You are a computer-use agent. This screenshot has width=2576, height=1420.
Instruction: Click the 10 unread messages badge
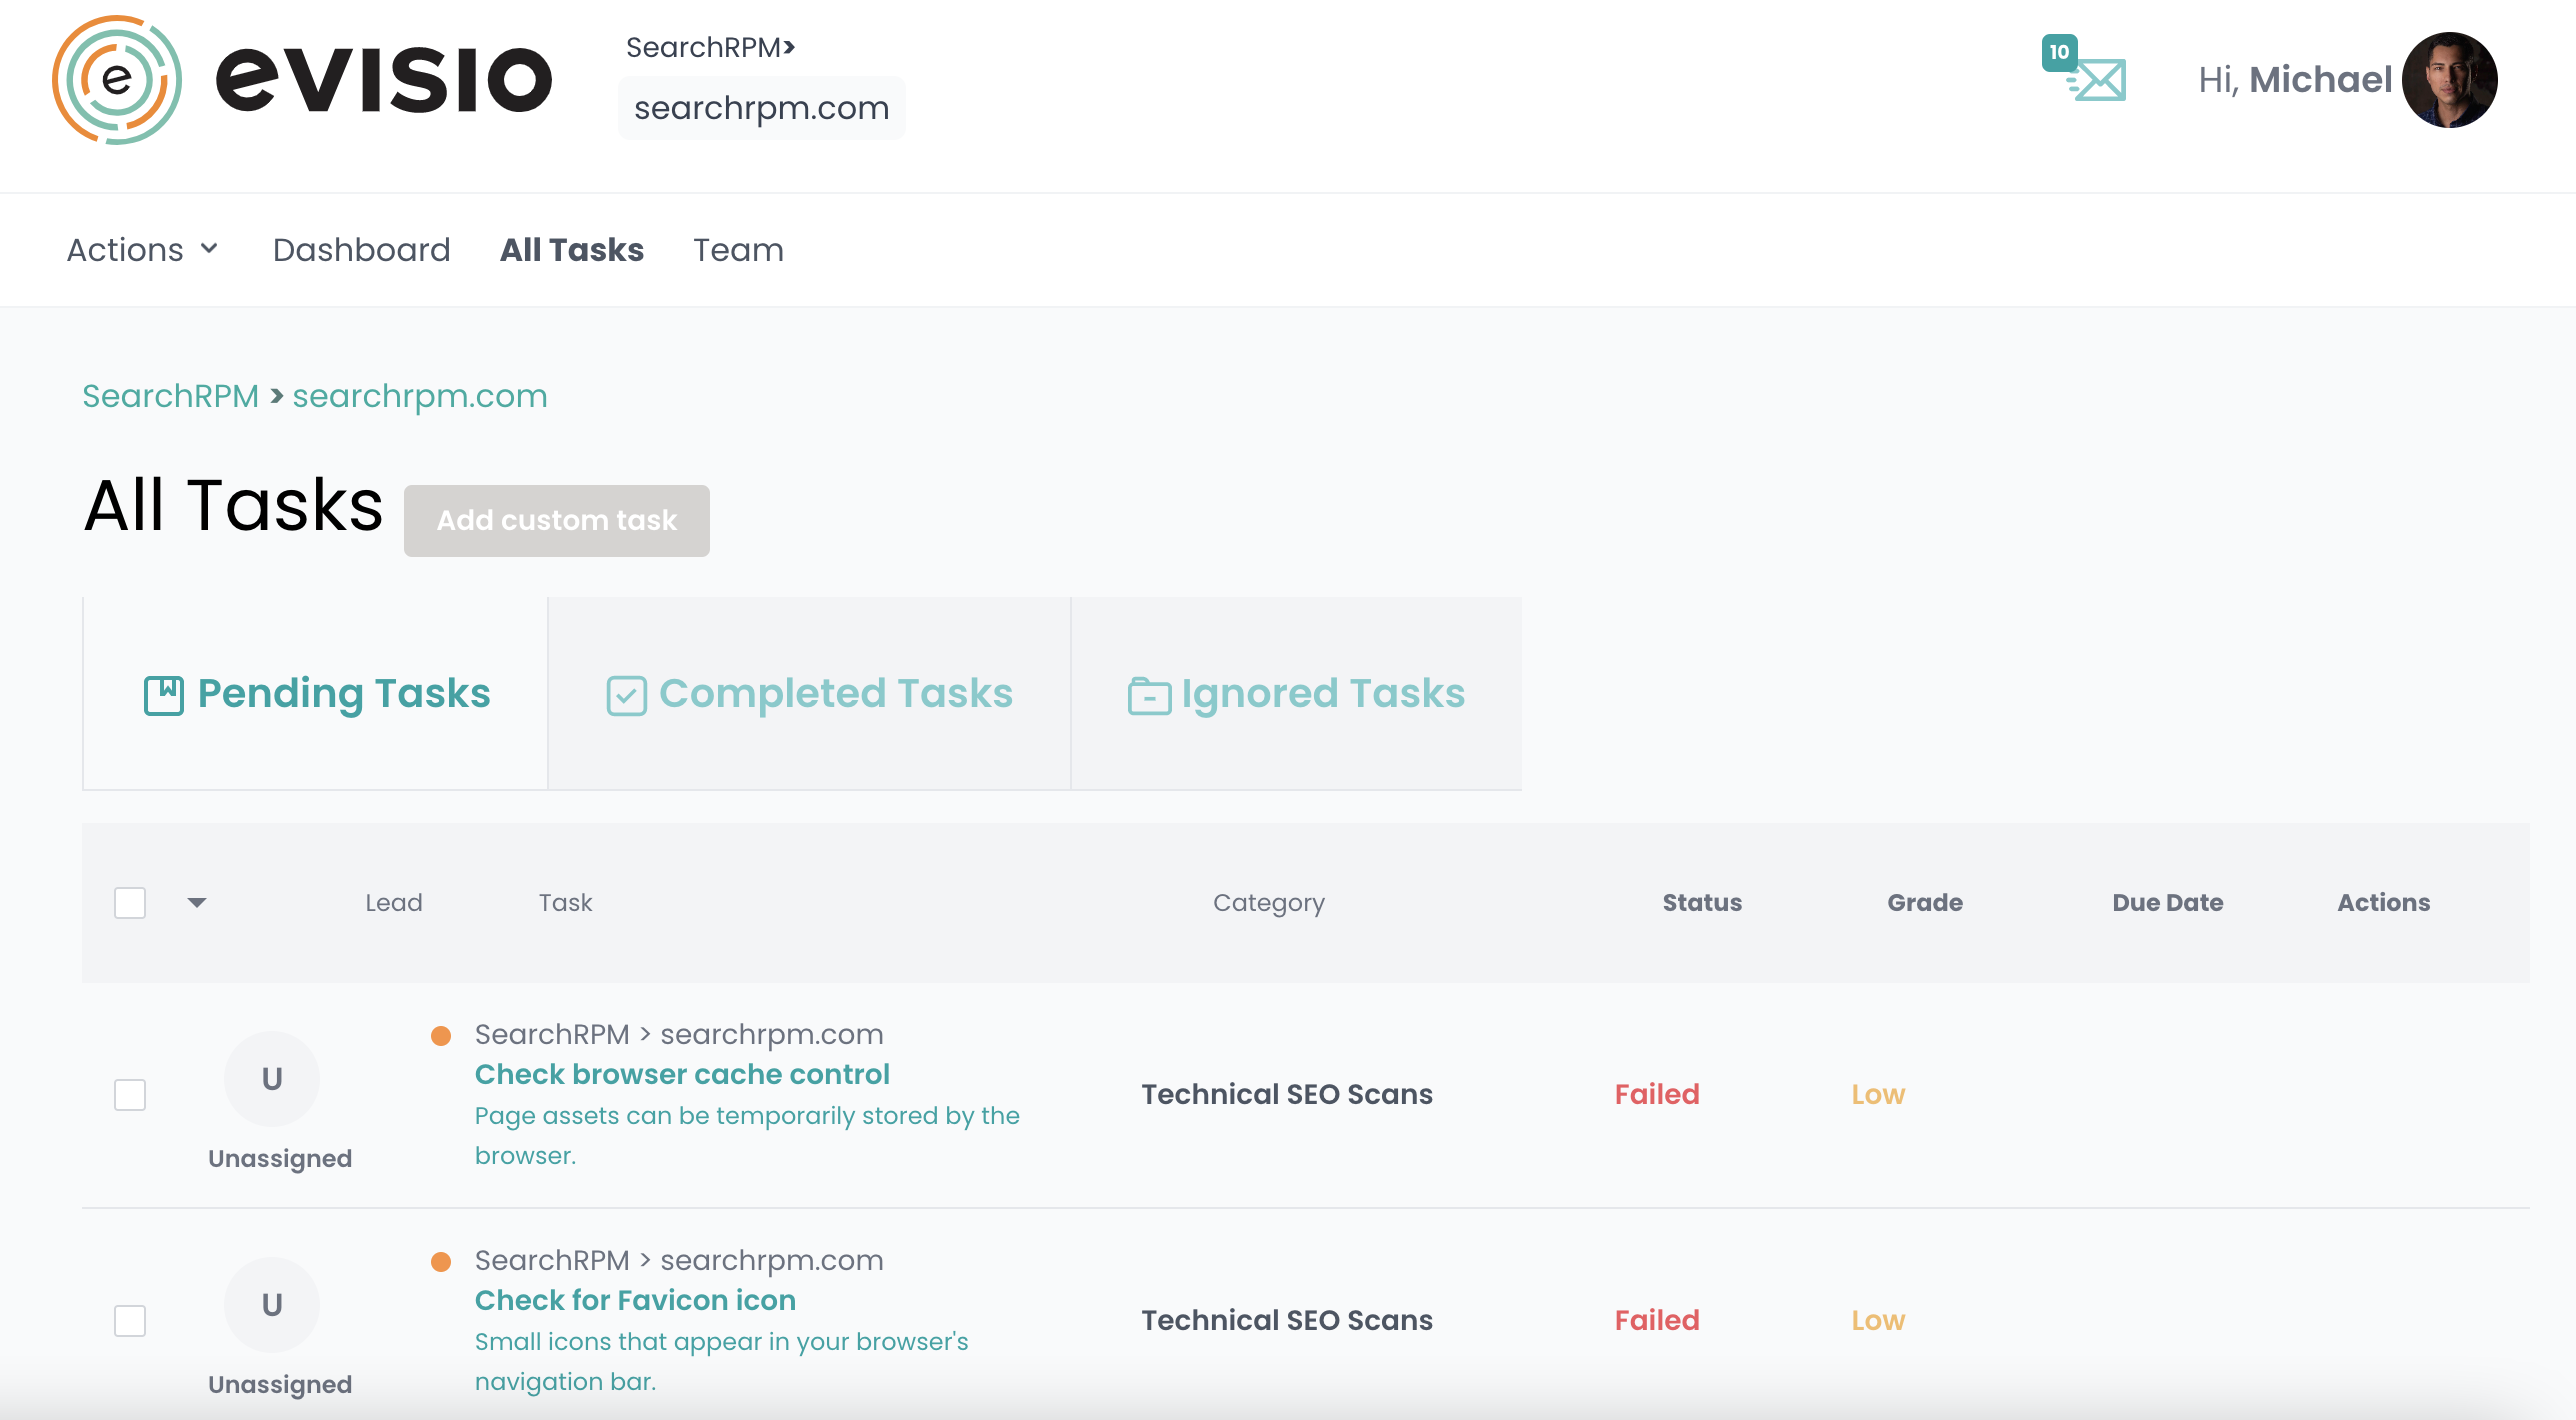[2059, 52]
